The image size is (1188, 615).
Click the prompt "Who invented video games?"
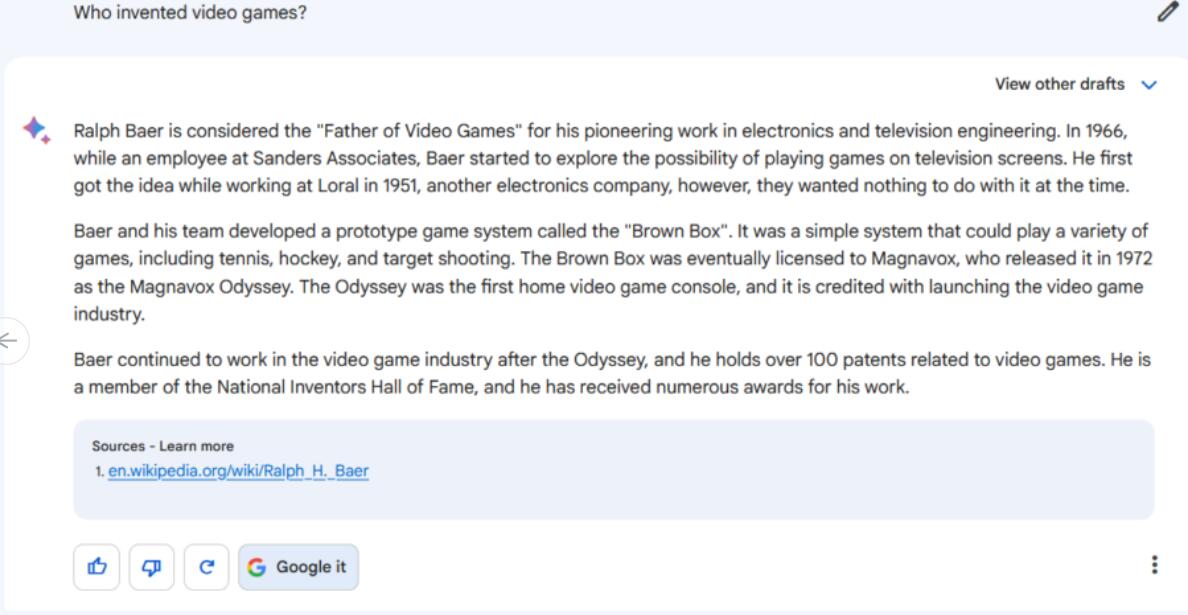click(x=190, y=14)
